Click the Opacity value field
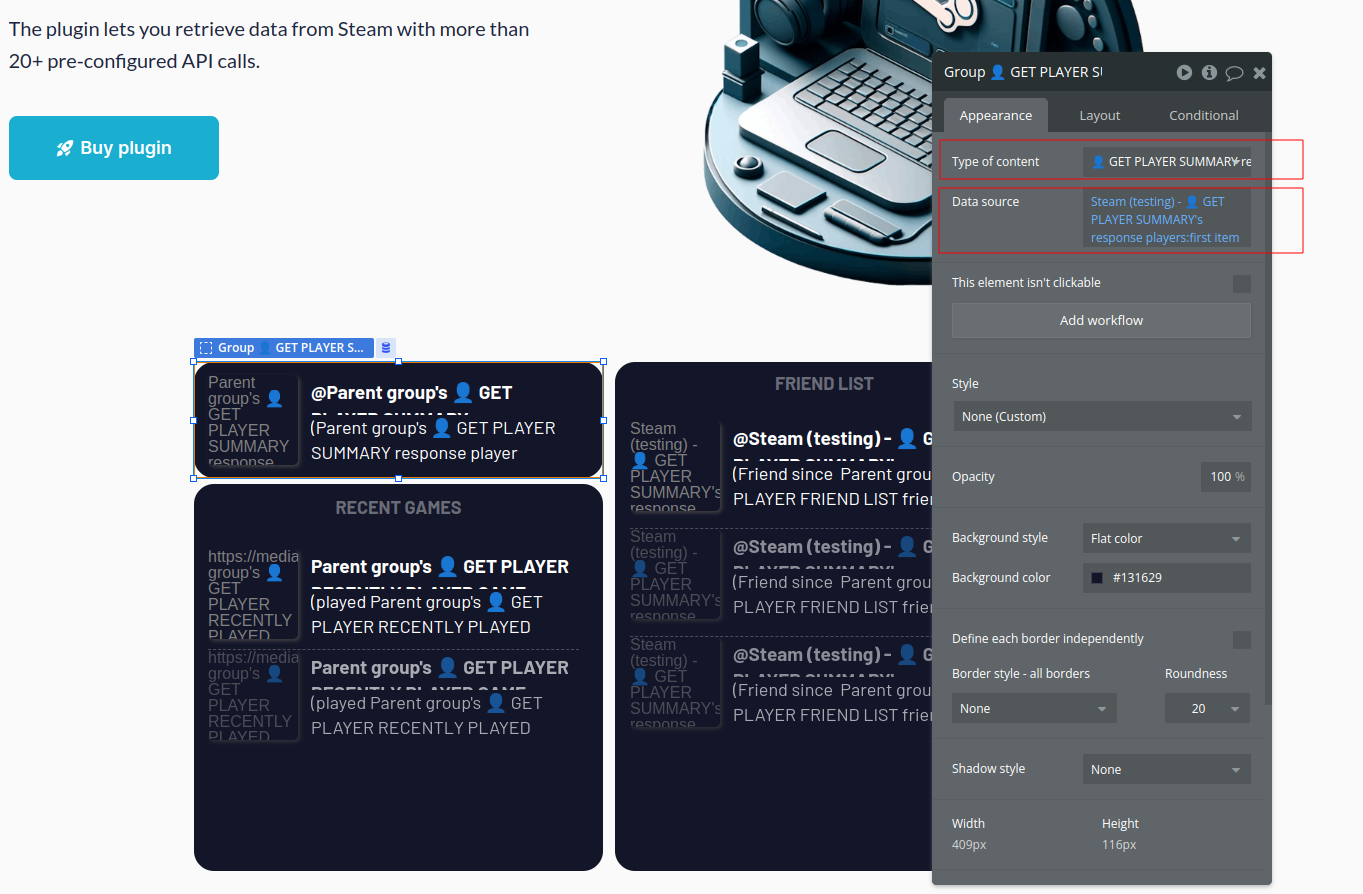The height and width of the screenshot is (894, 1363). [x=1226, y=476]
